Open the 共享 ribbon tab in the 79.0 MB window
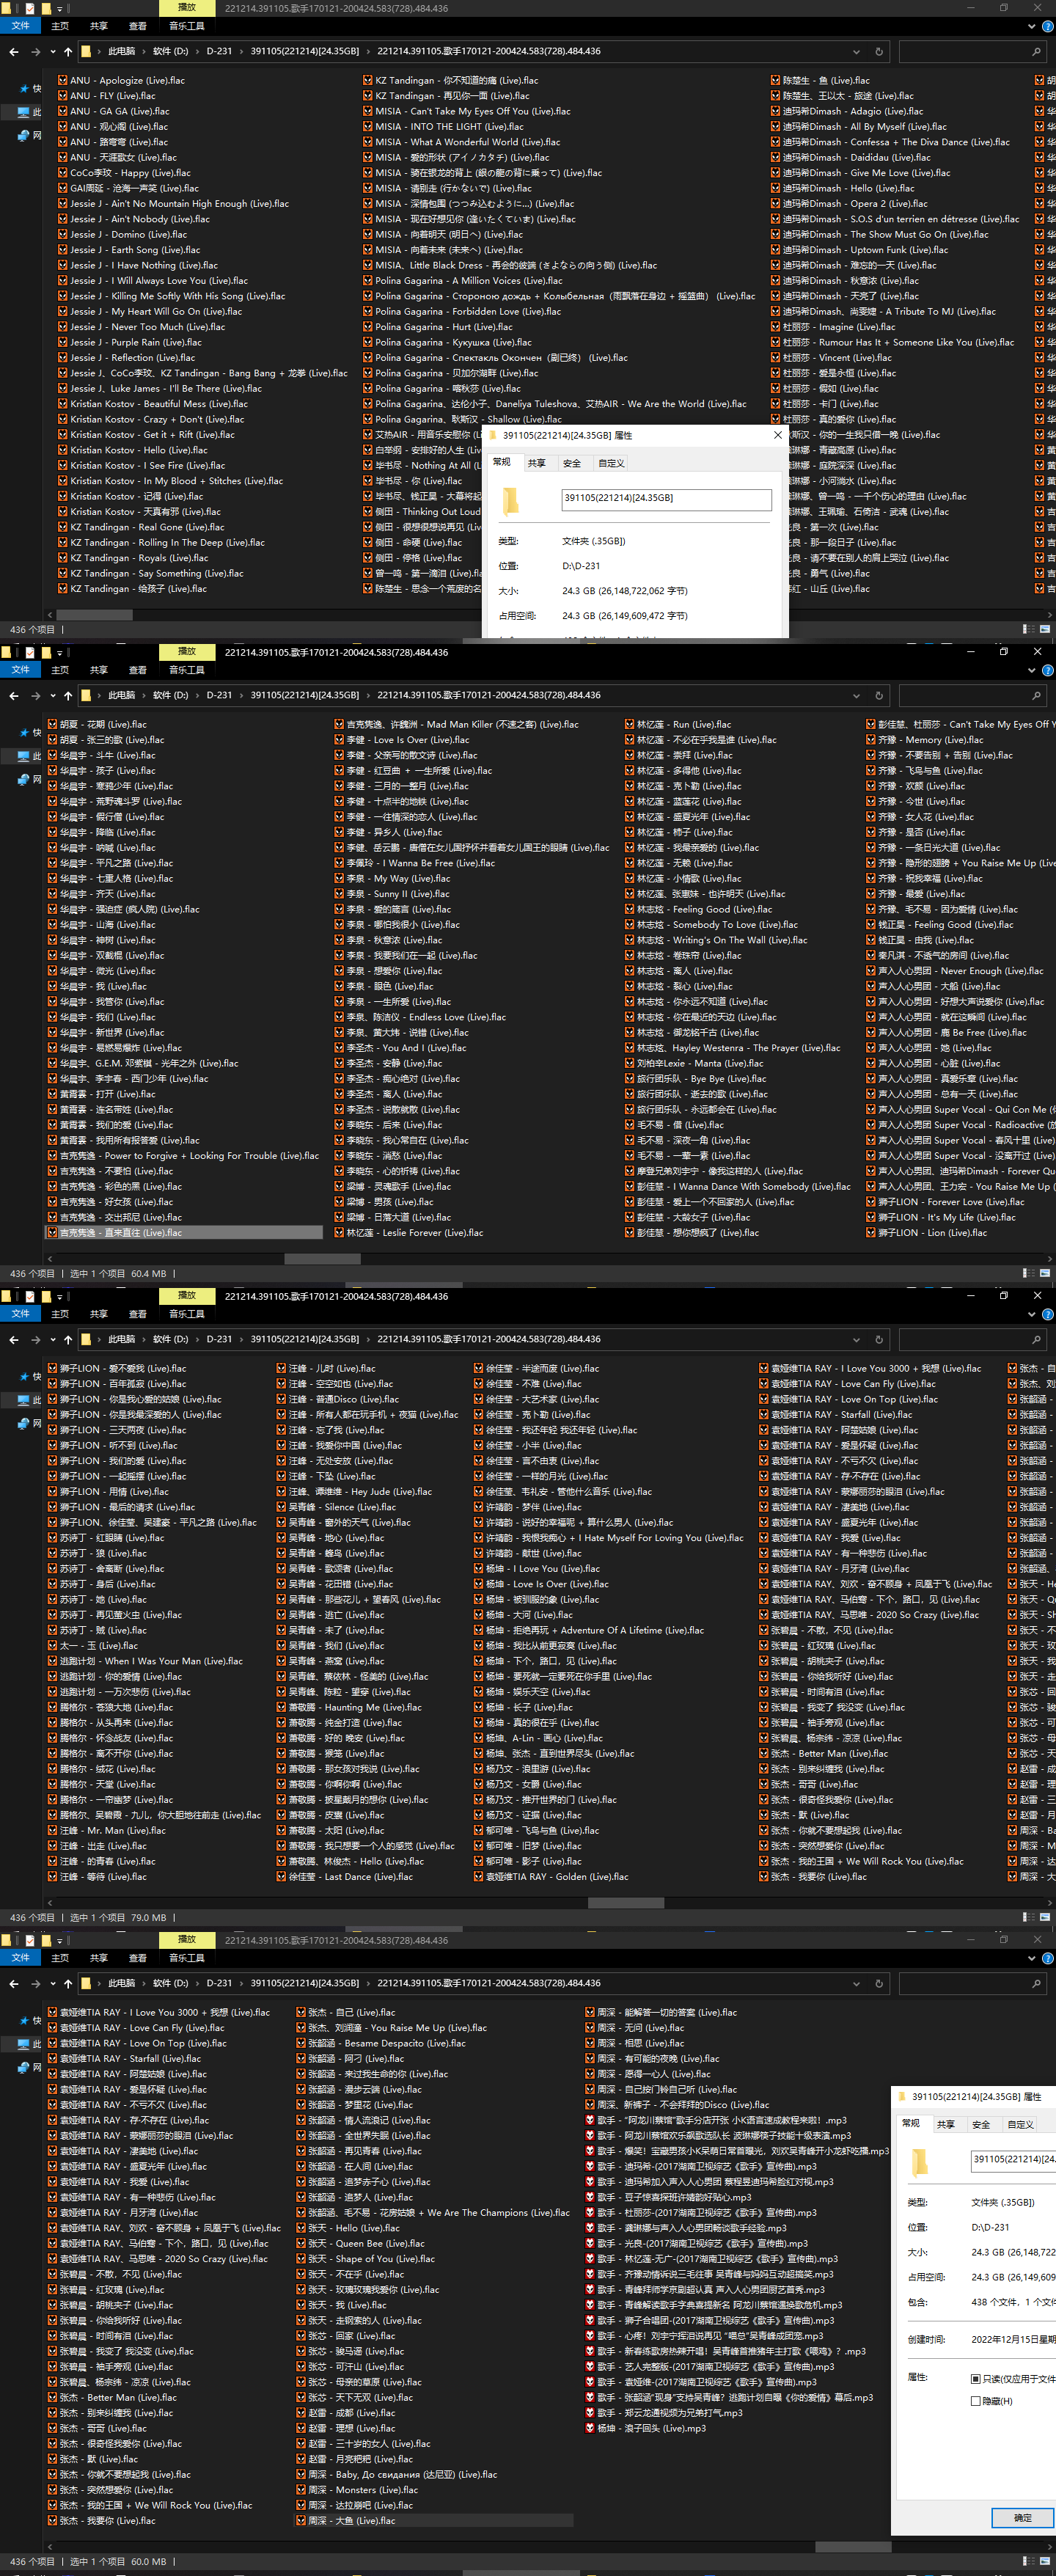Viewport: 1056px width, 2576px height. pos(98,1314)
